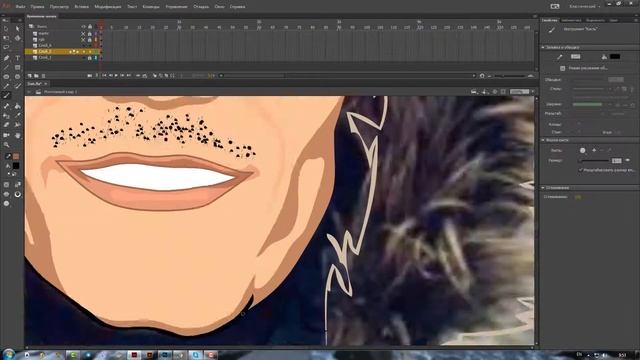Viewport: 640px width, 360px height.
Task: Collapse the brush shape section
Action: 543,140
